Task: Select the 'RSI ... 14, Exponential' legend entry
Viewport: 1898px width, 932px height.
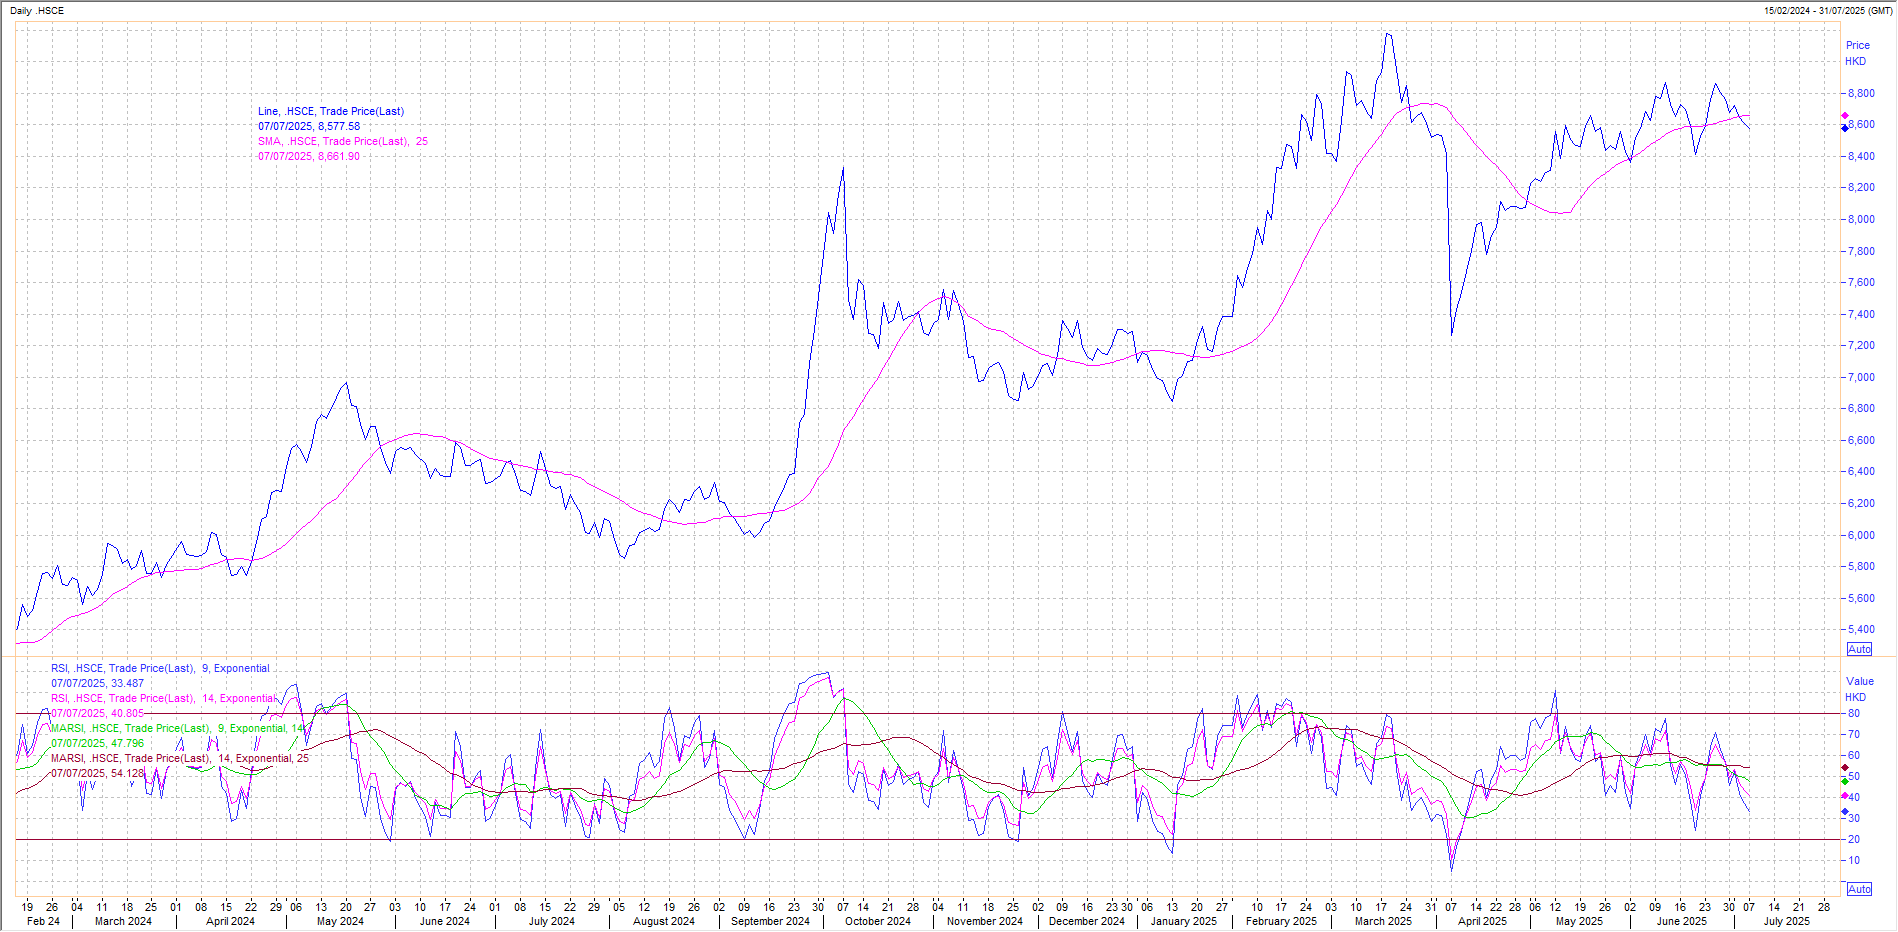Action: (x=164, y=698)
